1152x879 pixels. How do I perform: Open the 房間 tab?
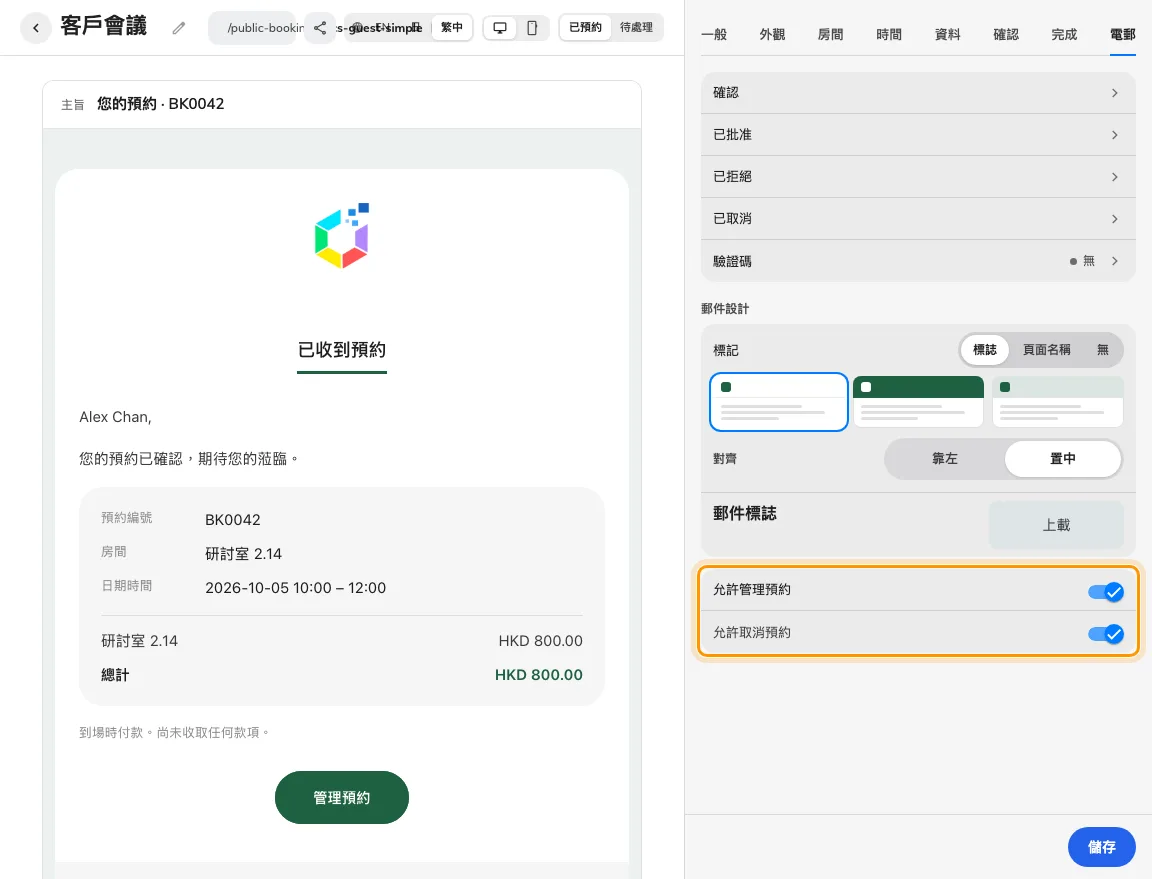pyautogui.click(x=830, y=35)
